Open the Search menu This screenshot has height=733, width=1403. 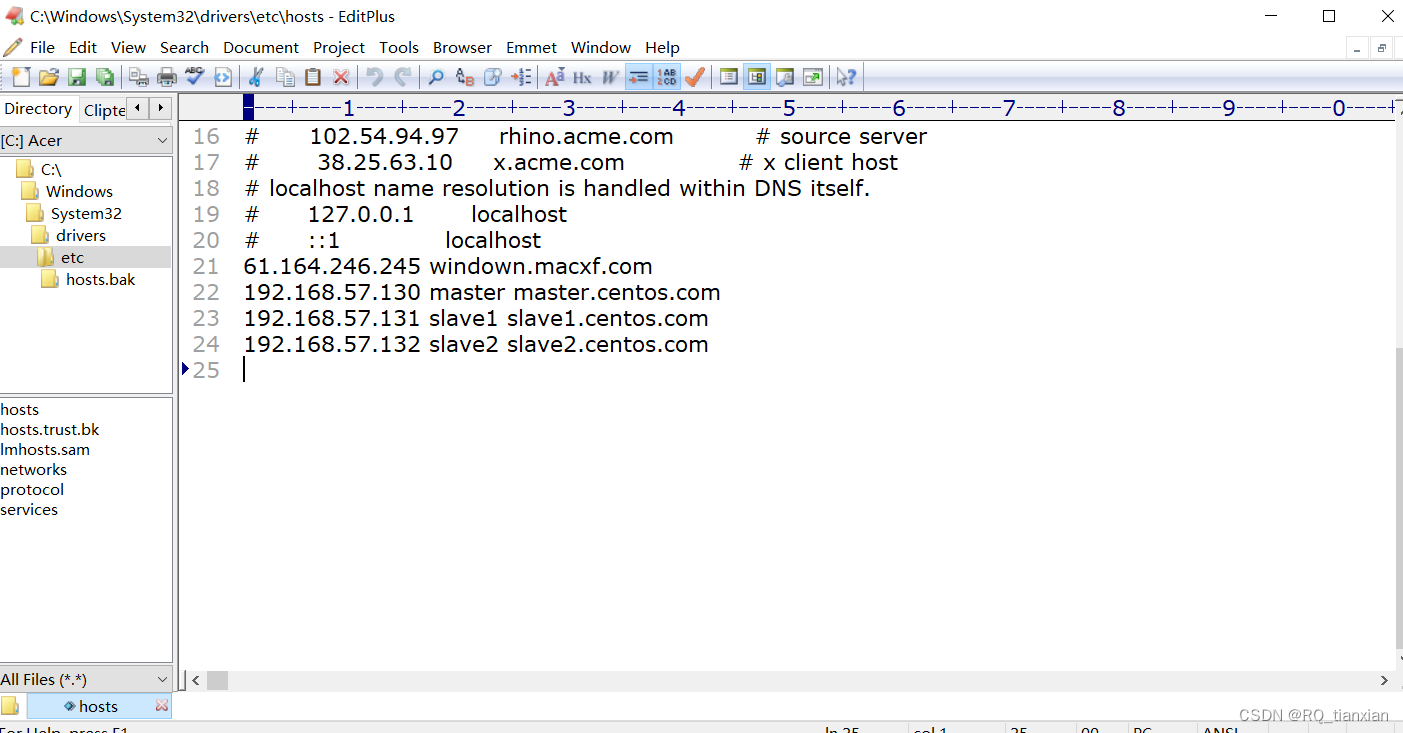184,47
